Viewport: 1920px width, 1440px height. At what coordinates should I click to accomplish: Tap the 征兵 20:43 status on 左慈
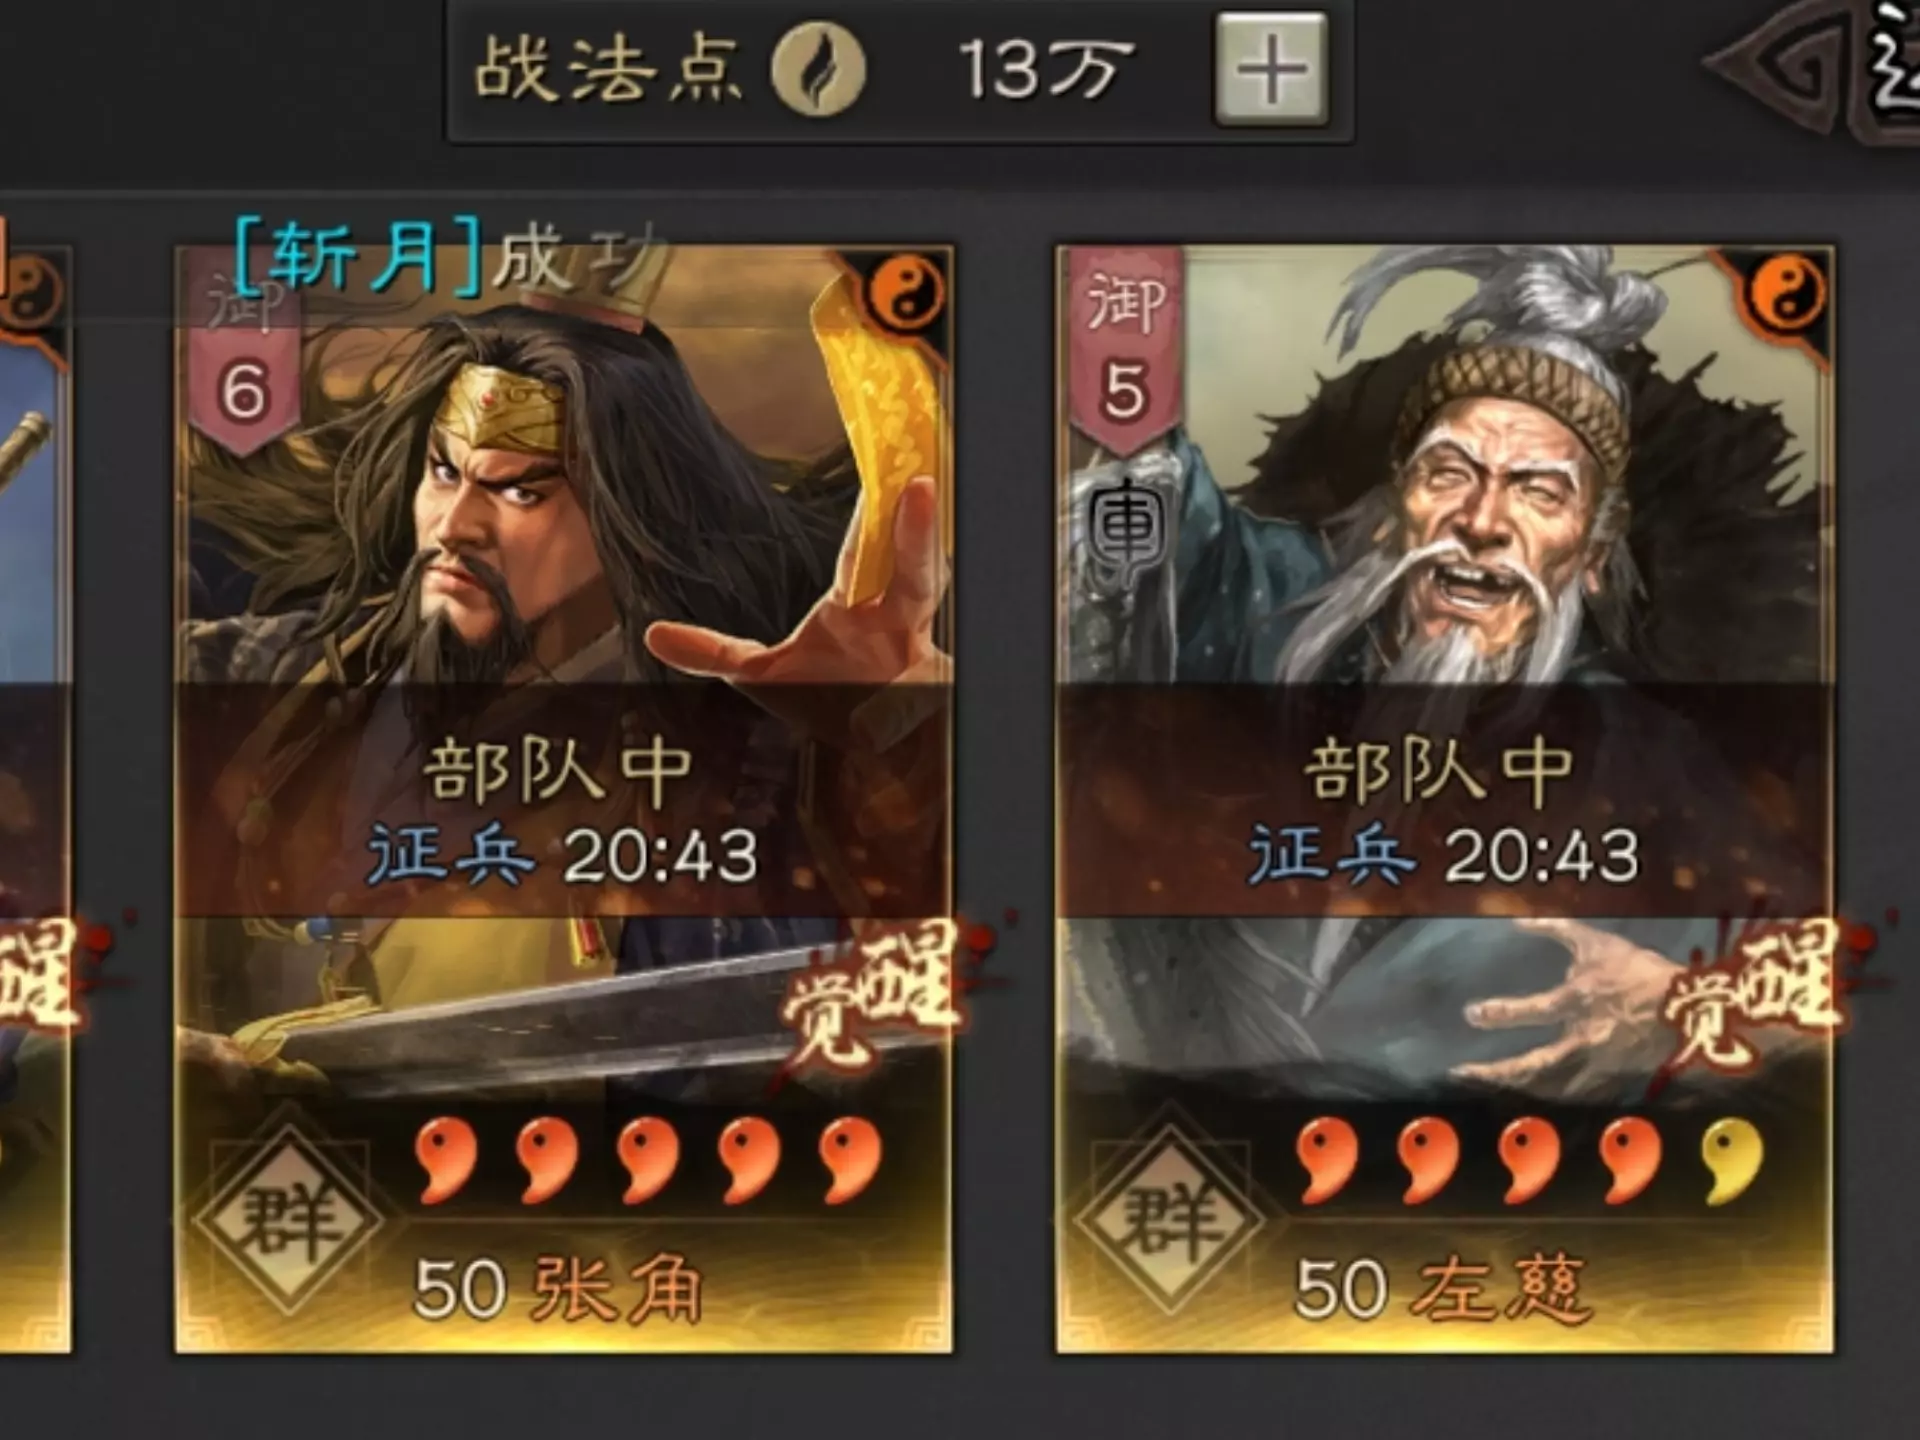(x=1445, y=856)
